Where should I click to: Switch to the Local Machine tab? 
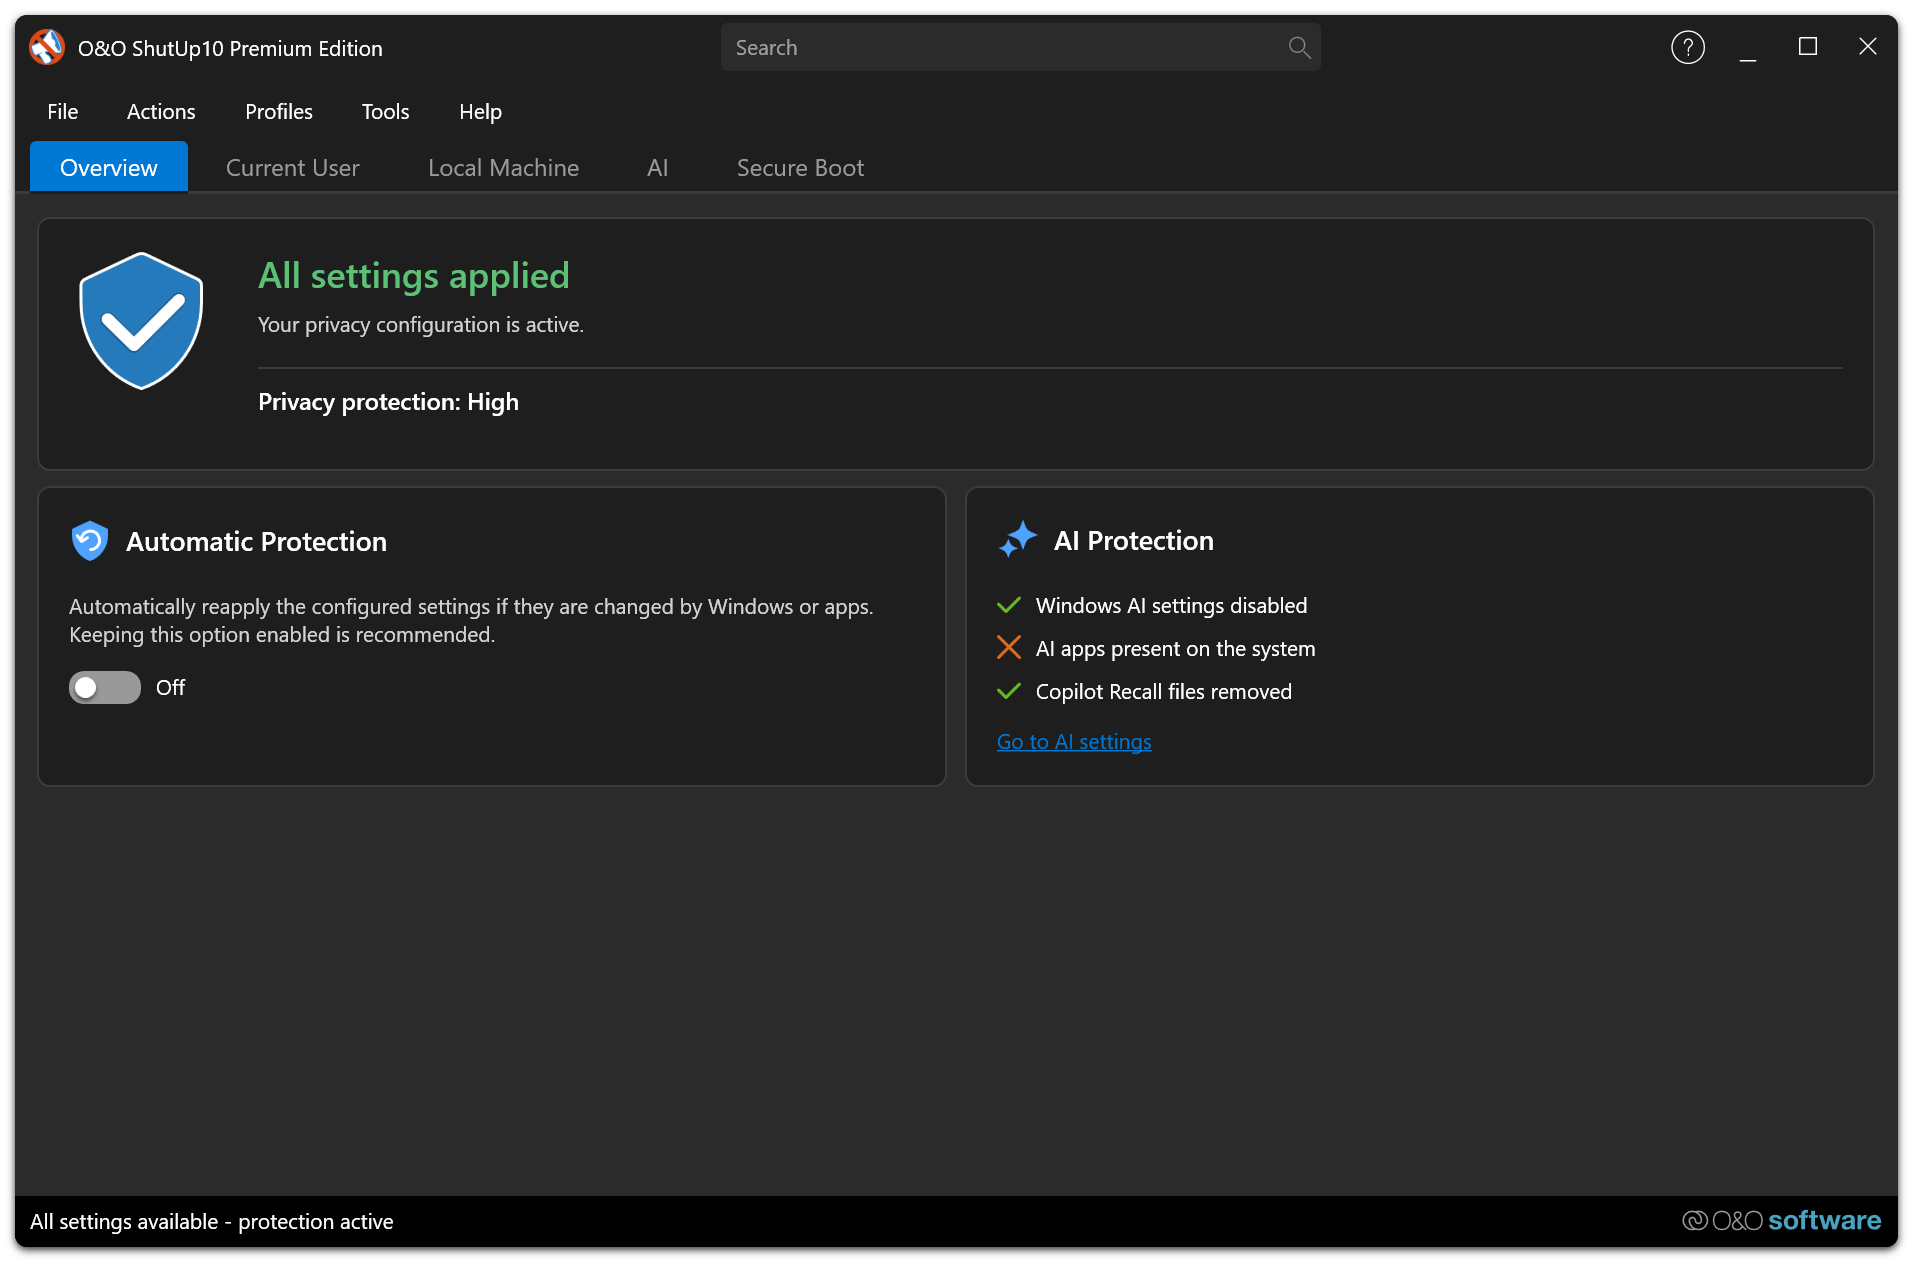[x=503, y=167]
